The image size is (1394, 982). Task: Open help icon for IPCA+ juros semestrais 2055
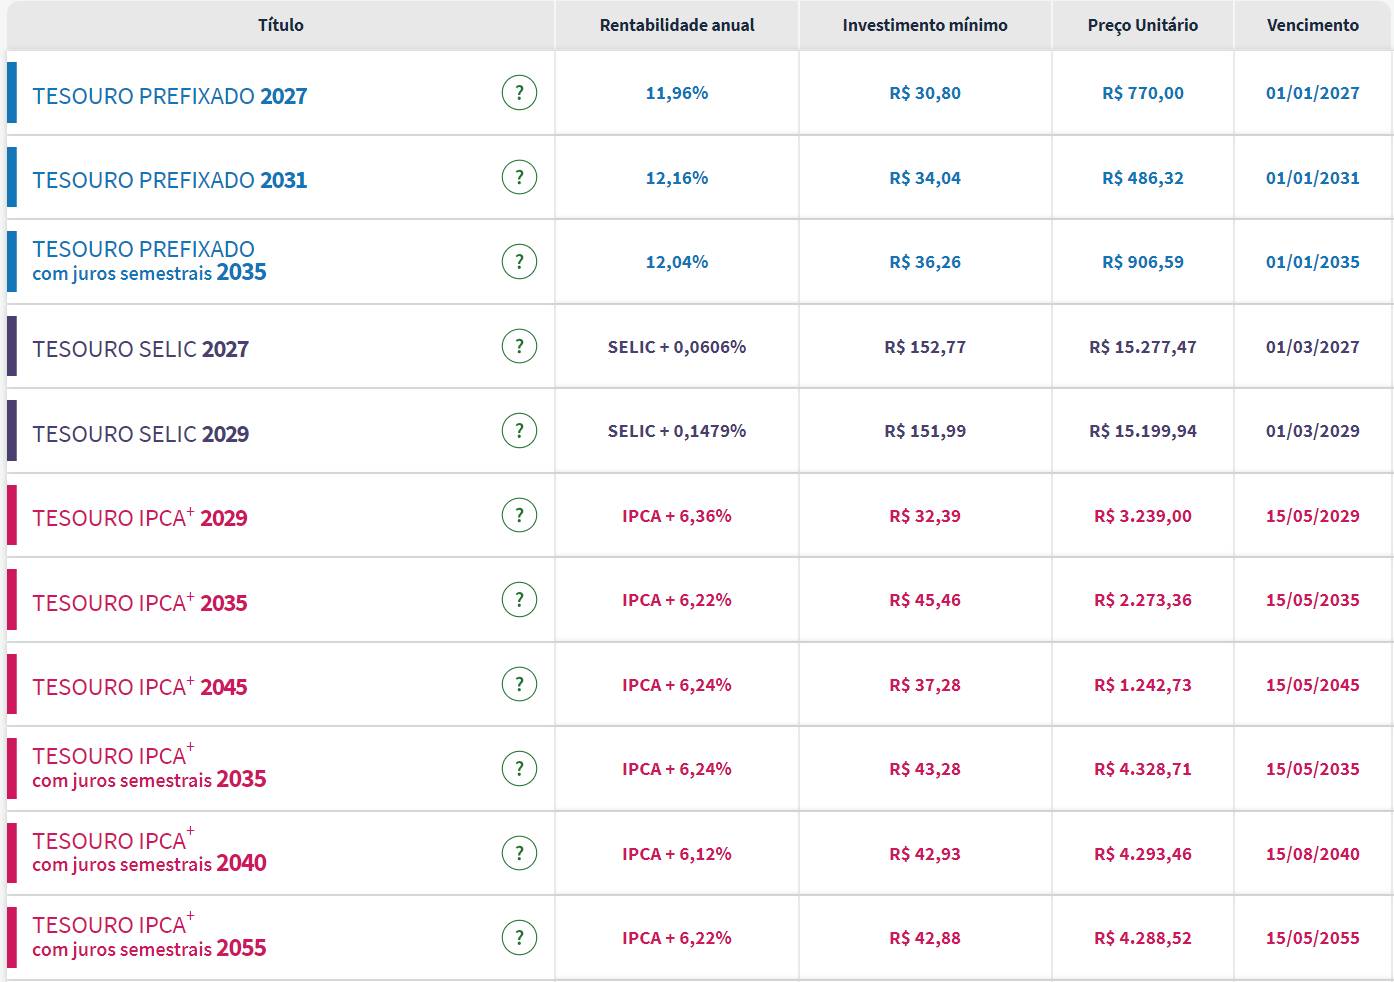518,938
